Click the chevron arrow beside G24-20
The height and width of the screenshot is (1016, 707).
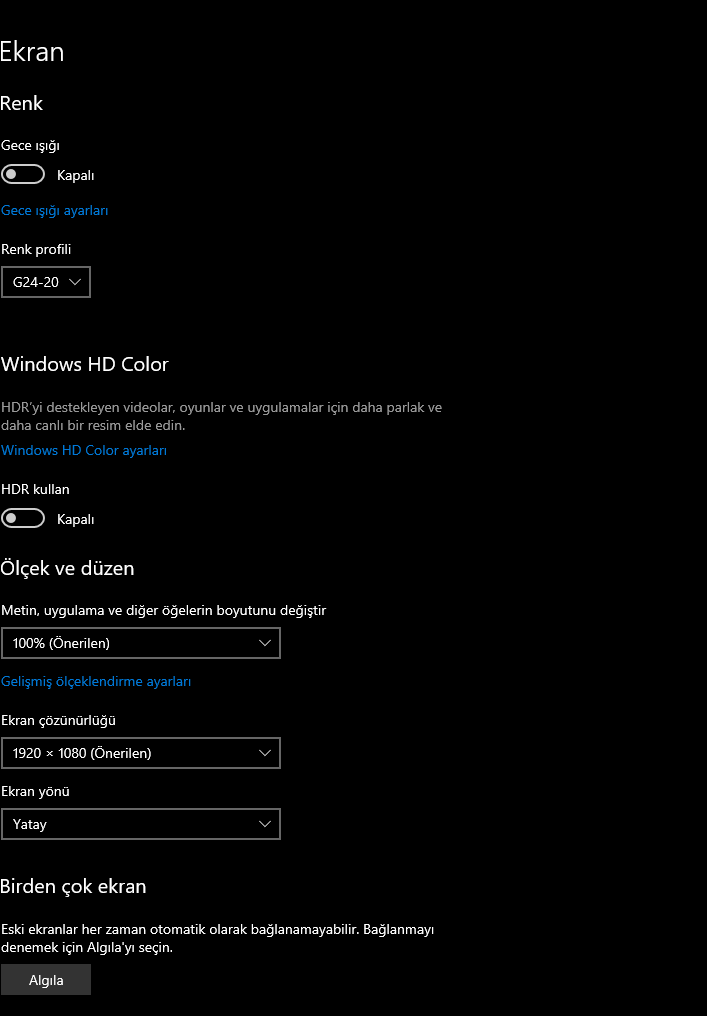click(75, 283)
